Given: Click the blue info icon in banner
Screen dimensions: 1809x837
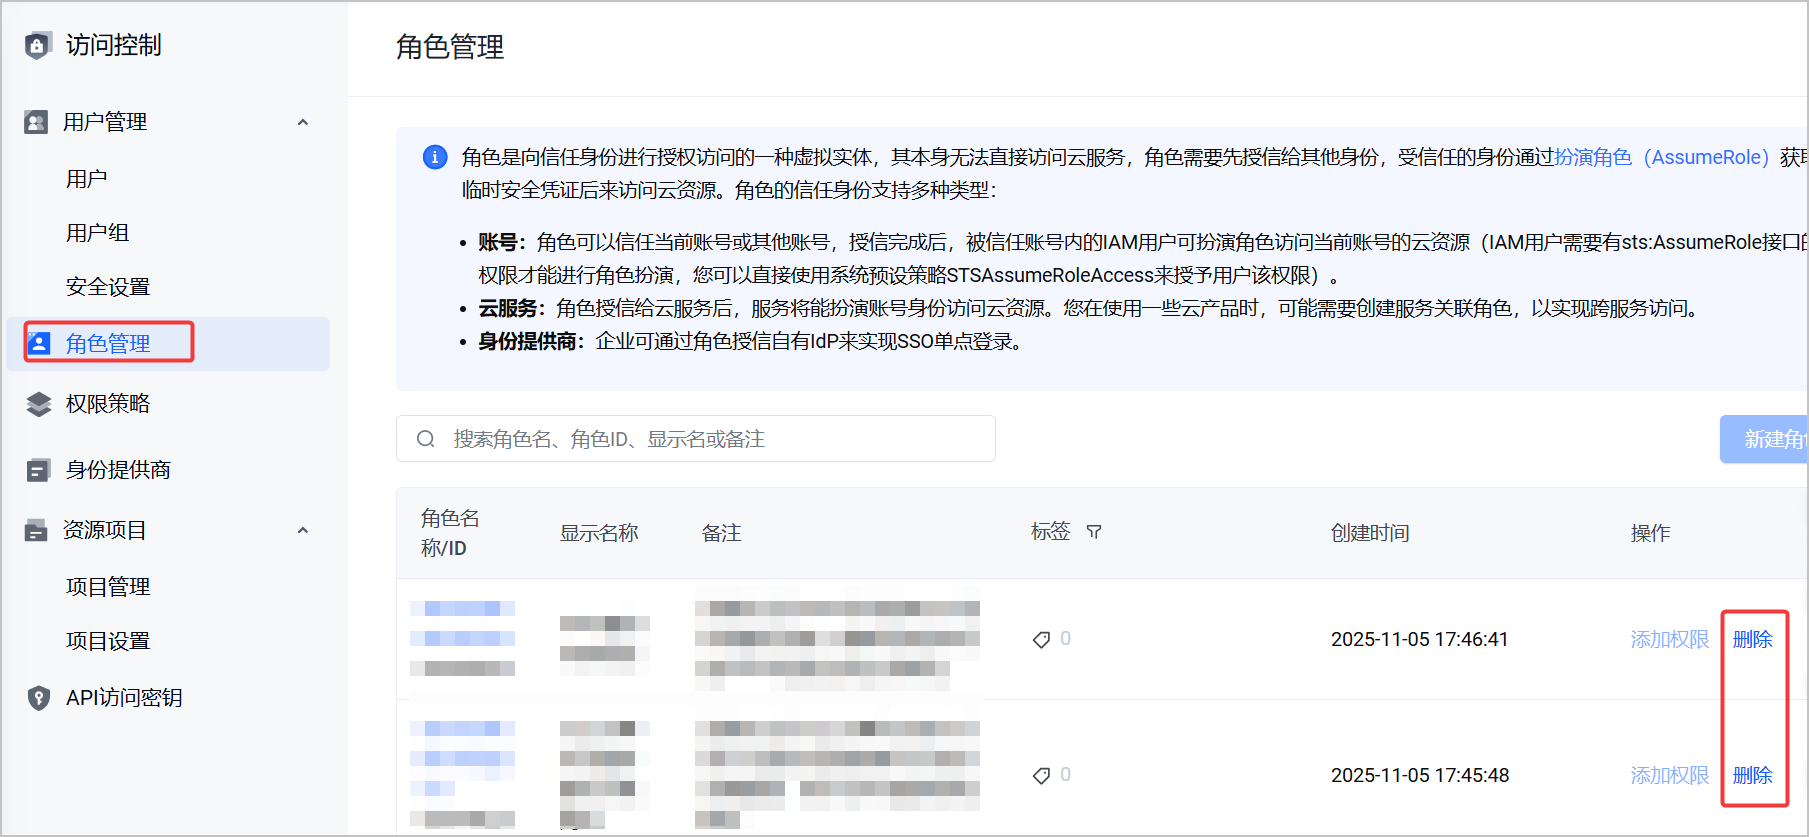Looking at the screenshot, I should click(x=435, y=157).
